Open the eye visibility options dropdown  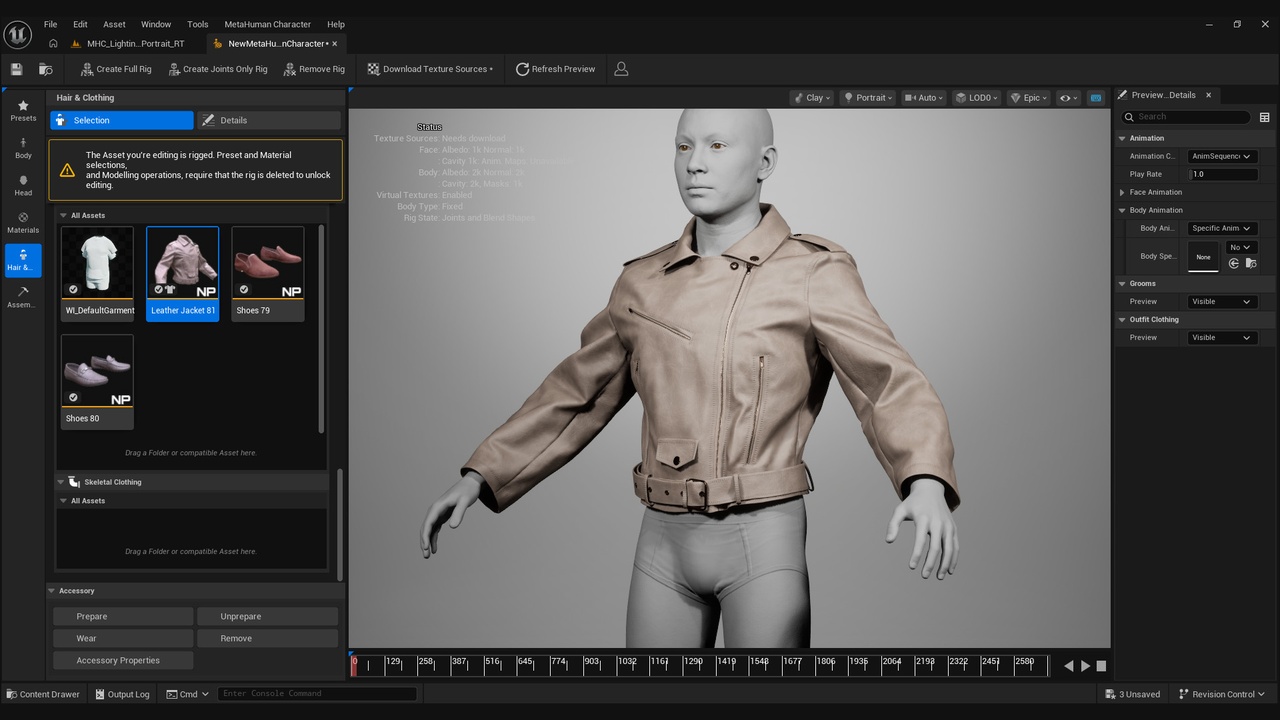click(1068, 98)
